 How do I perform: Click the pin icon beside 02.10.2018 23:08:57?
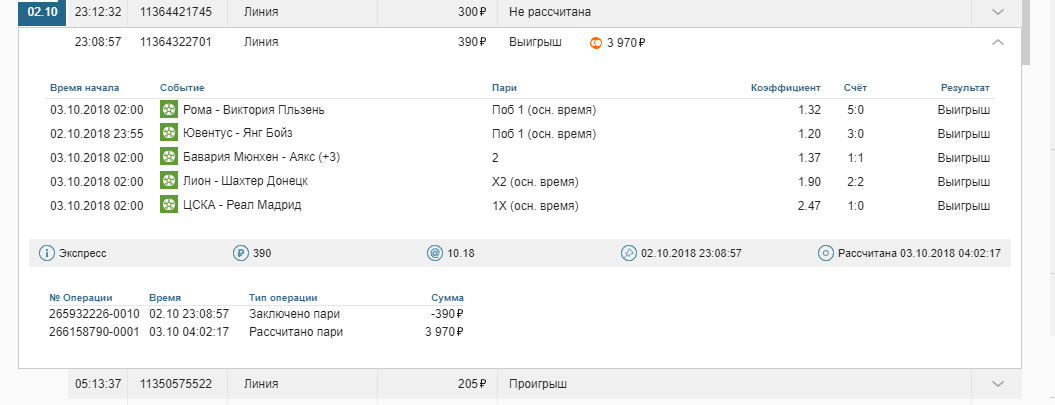click(628, 254)
